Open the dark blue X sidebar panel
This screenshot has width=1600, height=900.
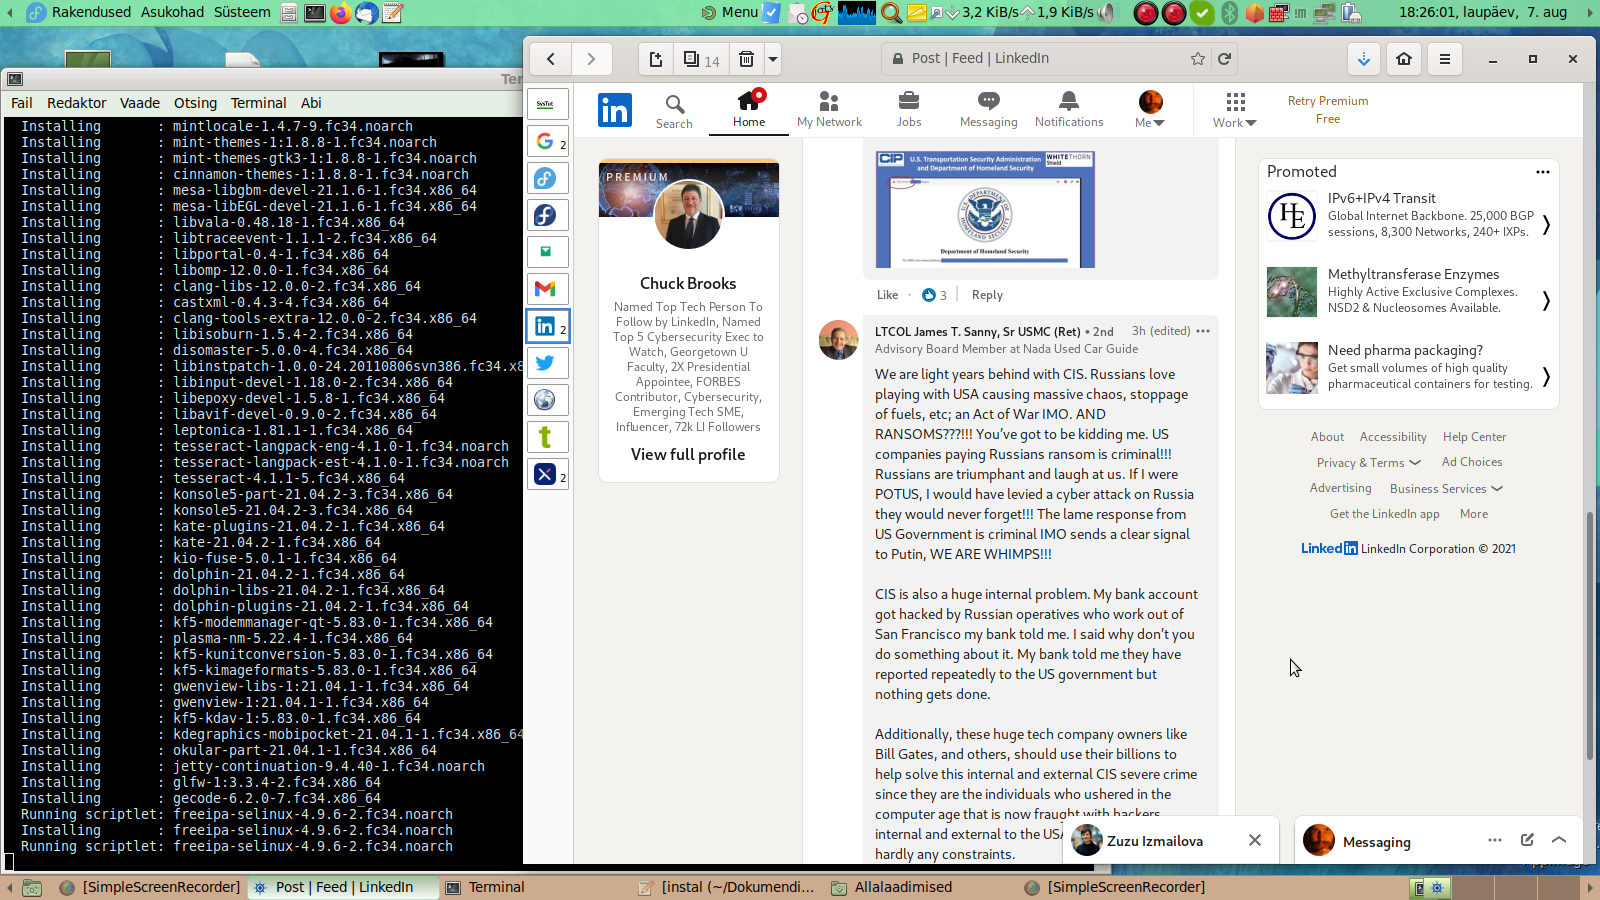click(x=547, y=474)
